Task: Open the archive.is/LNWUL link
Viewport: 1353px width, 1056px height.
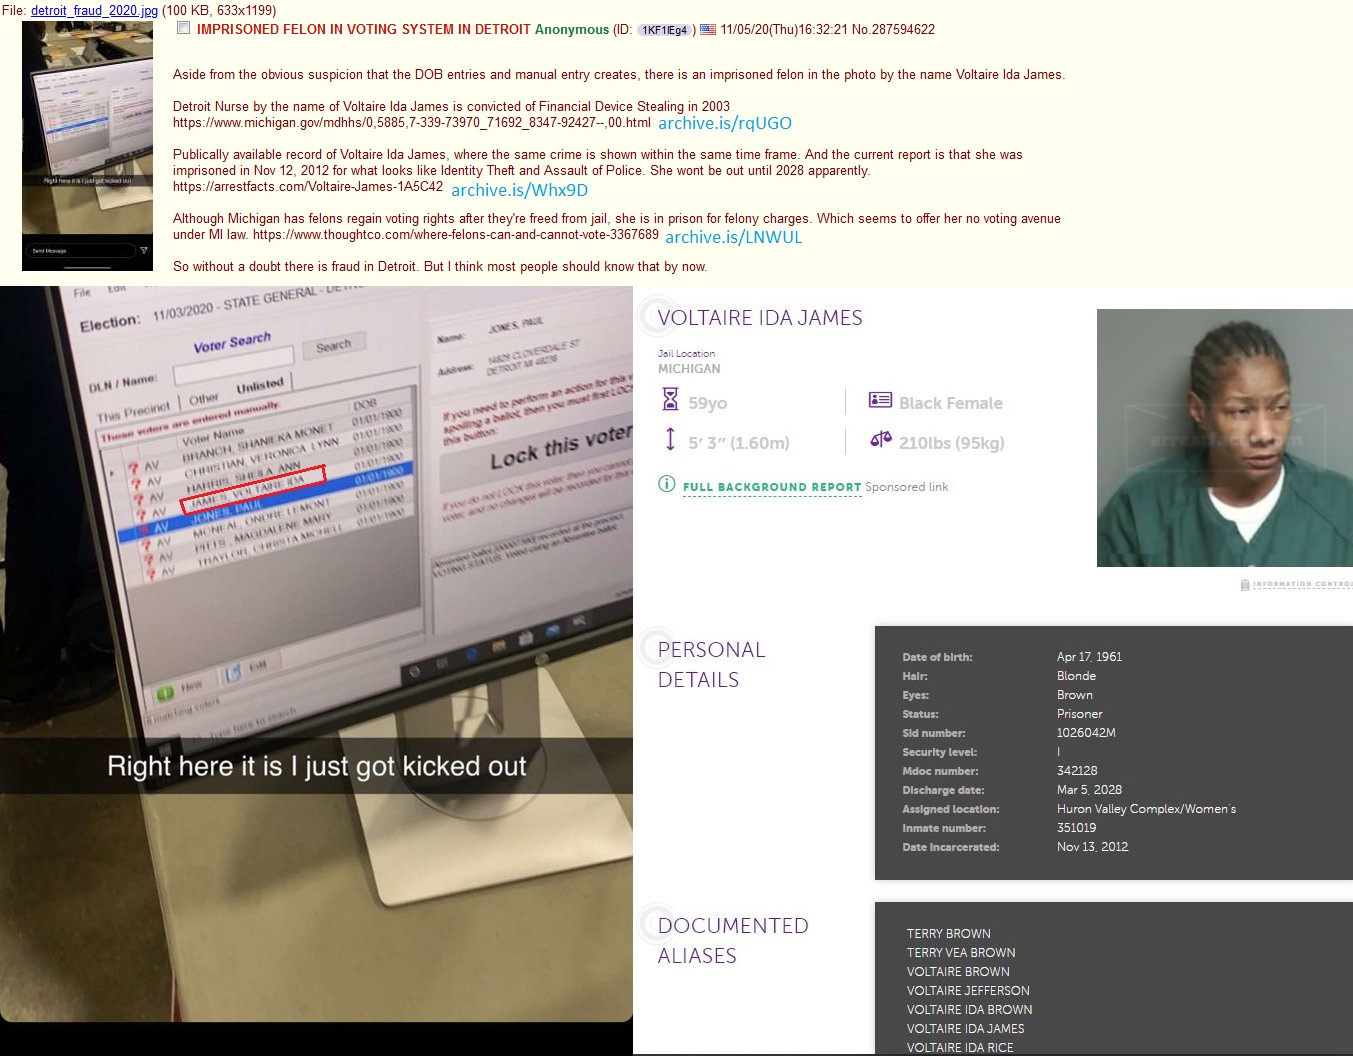Action: [733, 237]
